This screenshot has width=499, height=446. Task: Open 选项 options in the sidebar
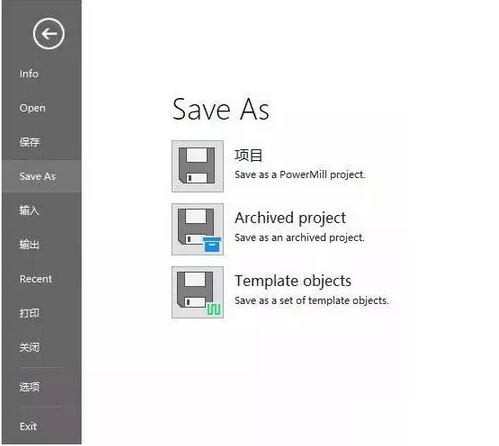point(29,387)
